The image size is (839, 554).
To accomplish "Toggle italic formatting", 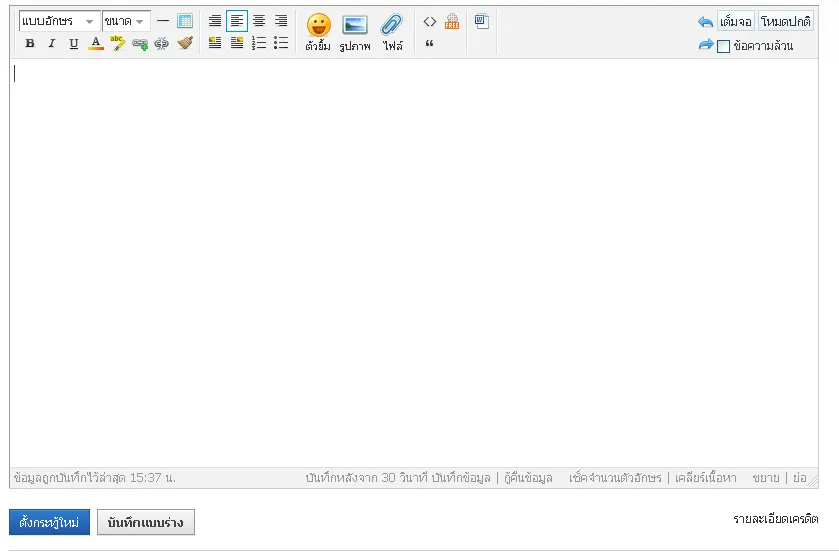I will coord(52,43).
